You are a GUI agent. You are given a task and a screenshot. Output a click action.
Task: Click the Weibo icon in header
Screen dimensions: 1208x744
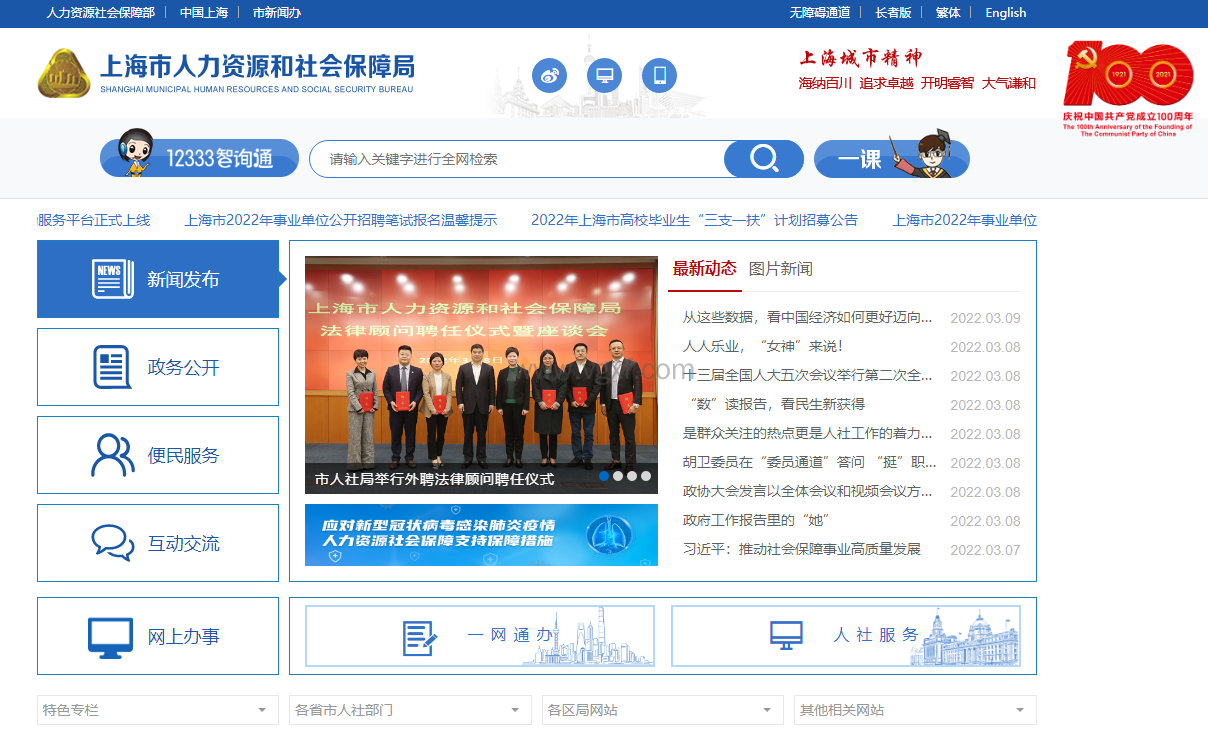coord(549,75)
